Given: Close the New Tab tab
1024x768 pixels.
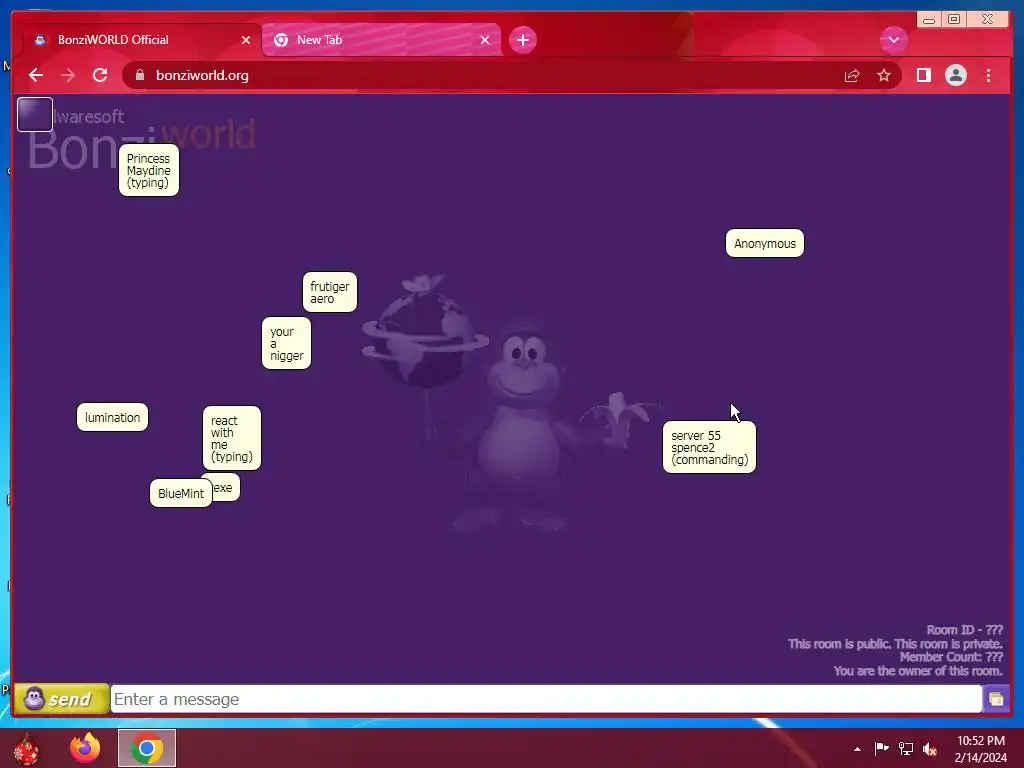Looking at the screenshot, I should pyautogui.click(x=485, y=40).
